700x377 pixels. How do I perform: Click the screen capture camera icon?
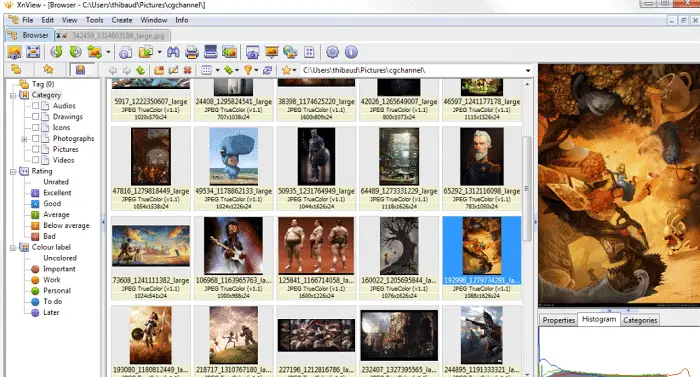click(x=252, y=52)
